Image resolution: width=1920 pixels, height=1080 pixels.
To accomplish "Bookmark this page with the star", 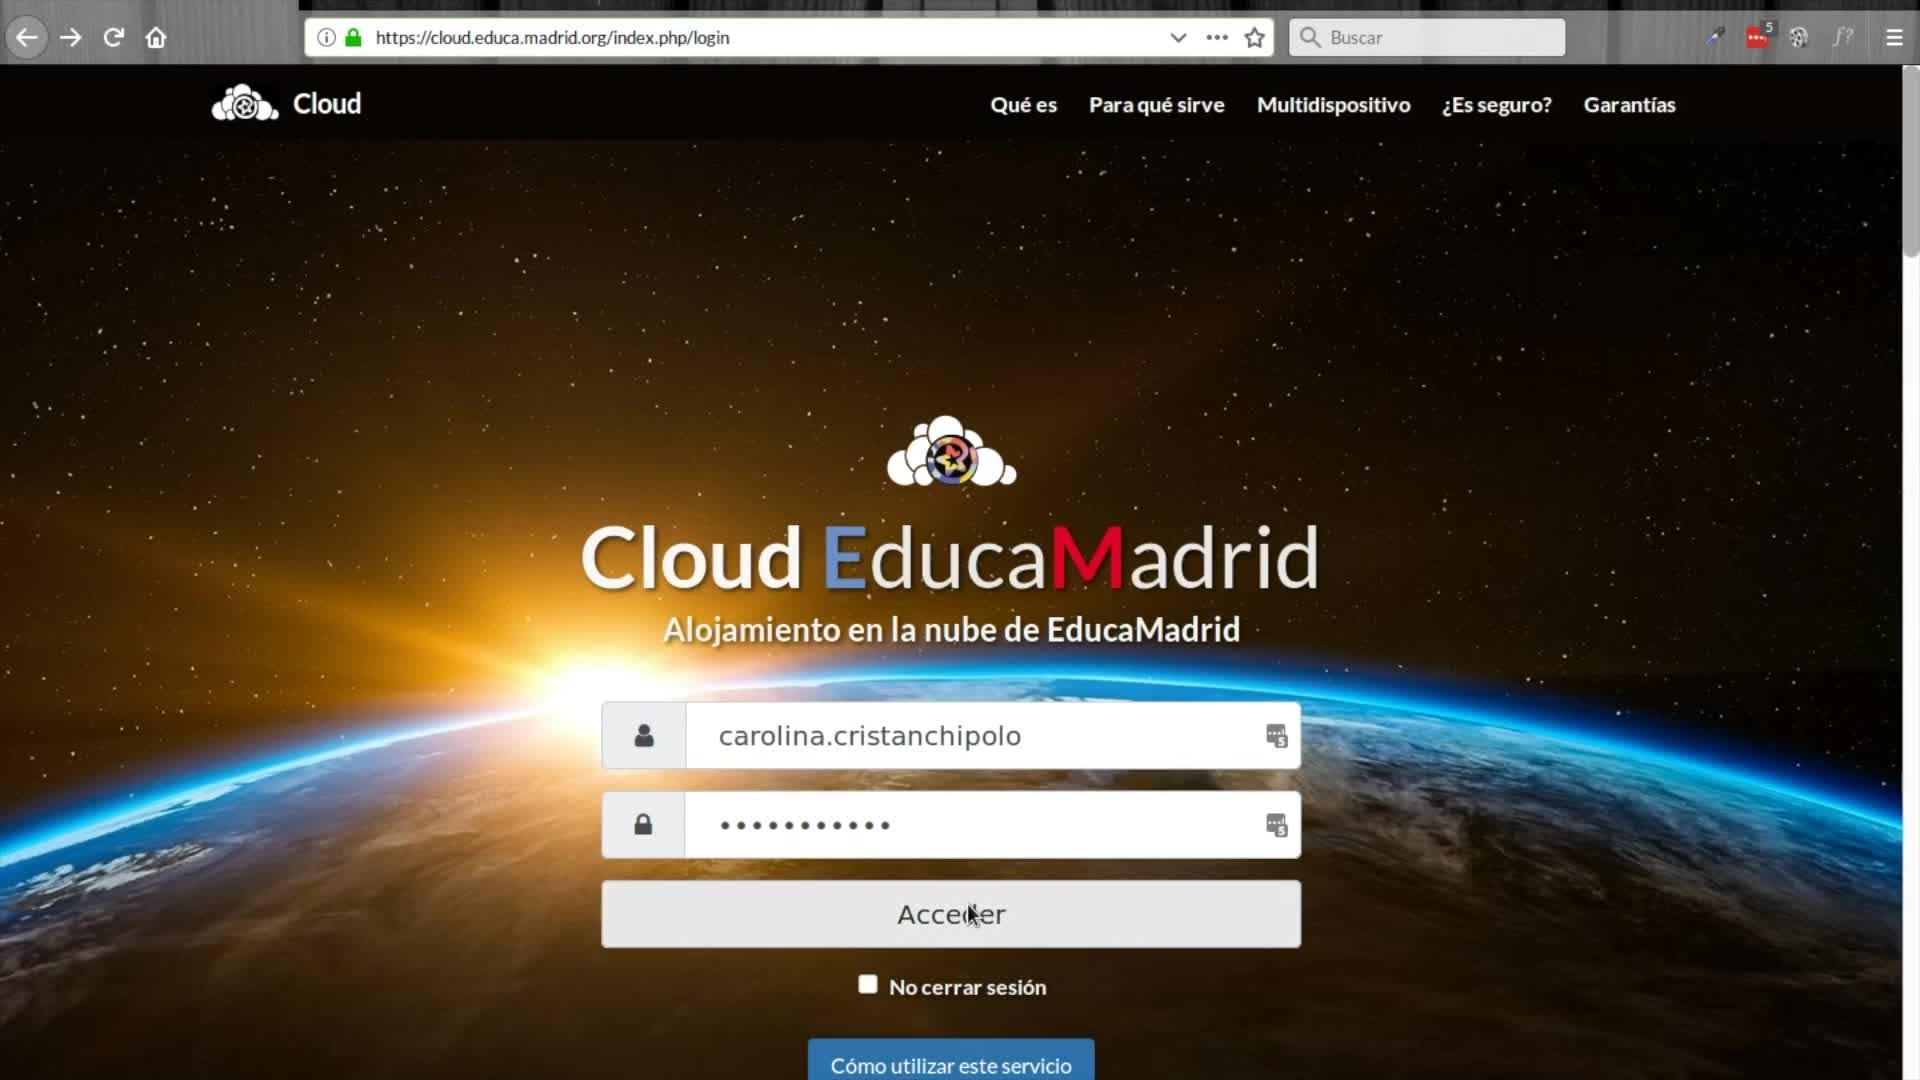I will click(x=1254, y=38).
